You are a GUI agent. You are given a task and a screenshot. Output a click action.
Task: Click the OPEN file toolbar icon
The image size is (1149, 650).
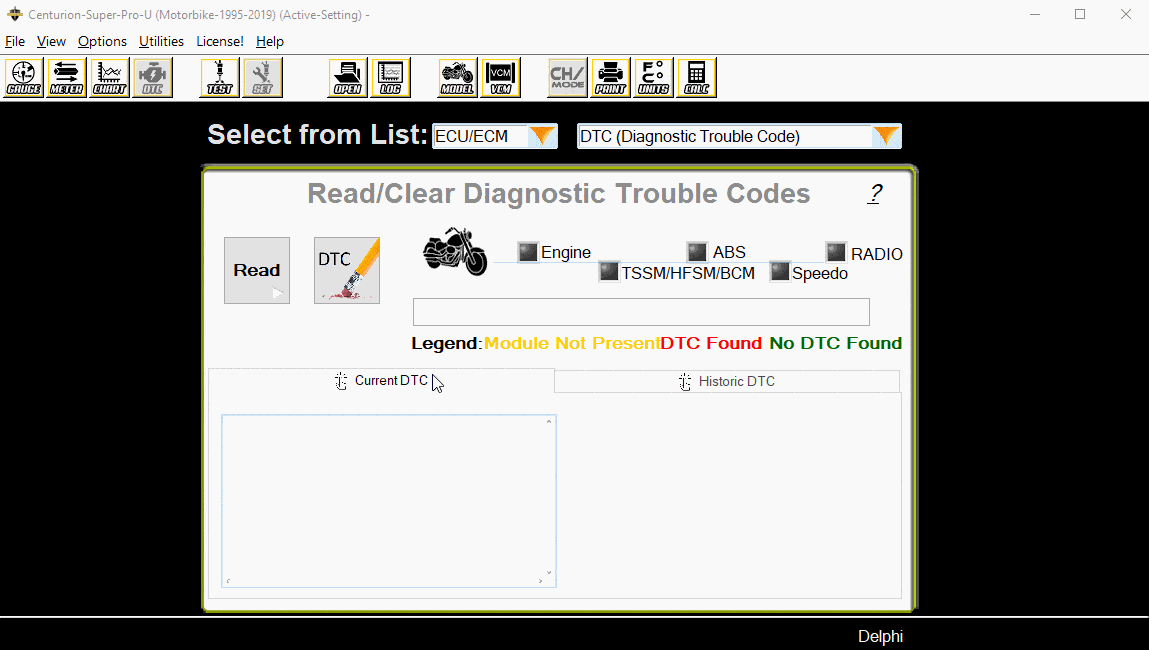click(347, 78)
